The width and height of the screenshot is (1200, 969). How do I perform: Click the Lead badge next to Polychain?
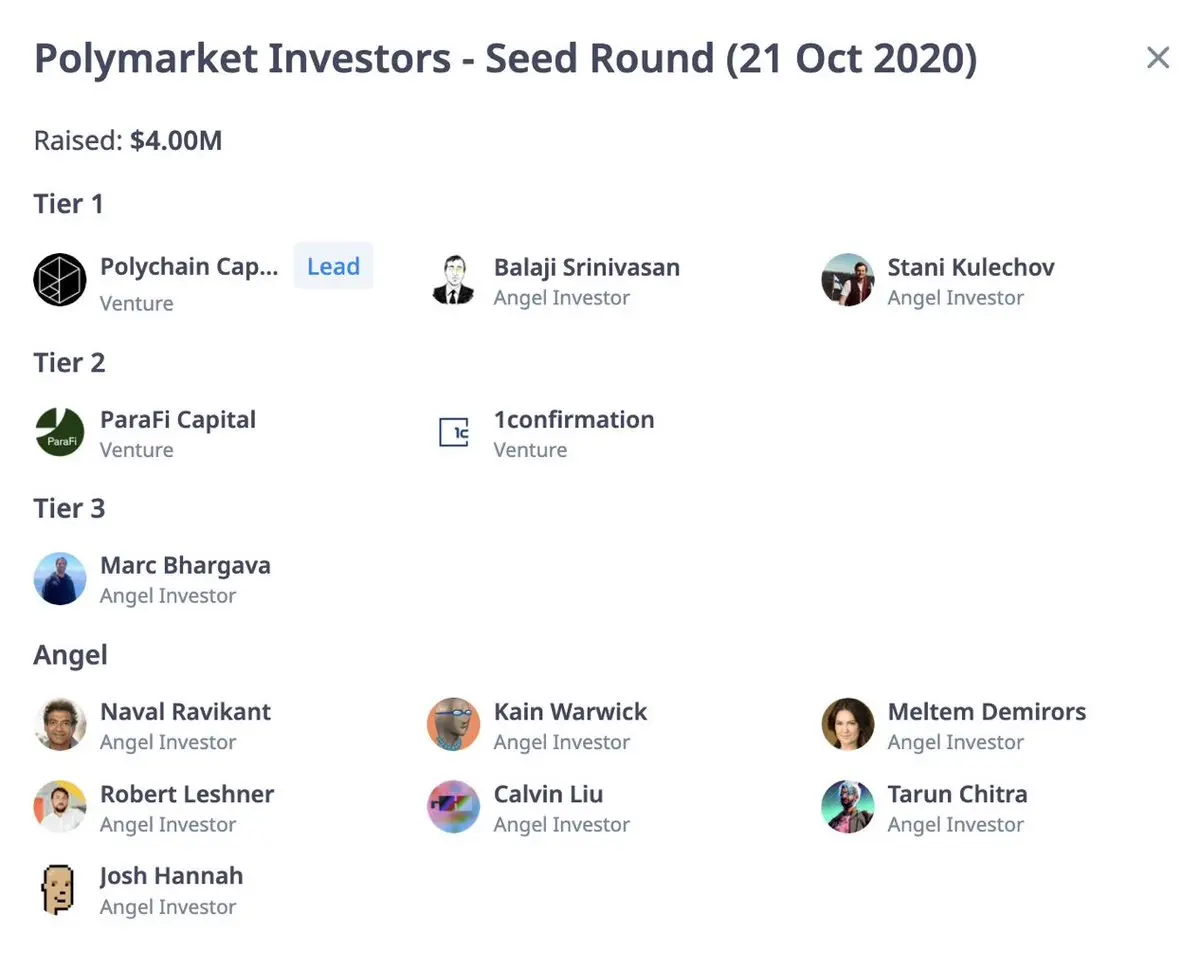(333, 266)
